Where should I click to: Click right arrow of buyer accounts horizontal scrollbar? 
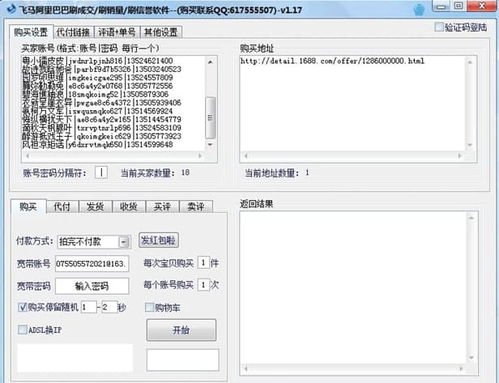200,155
